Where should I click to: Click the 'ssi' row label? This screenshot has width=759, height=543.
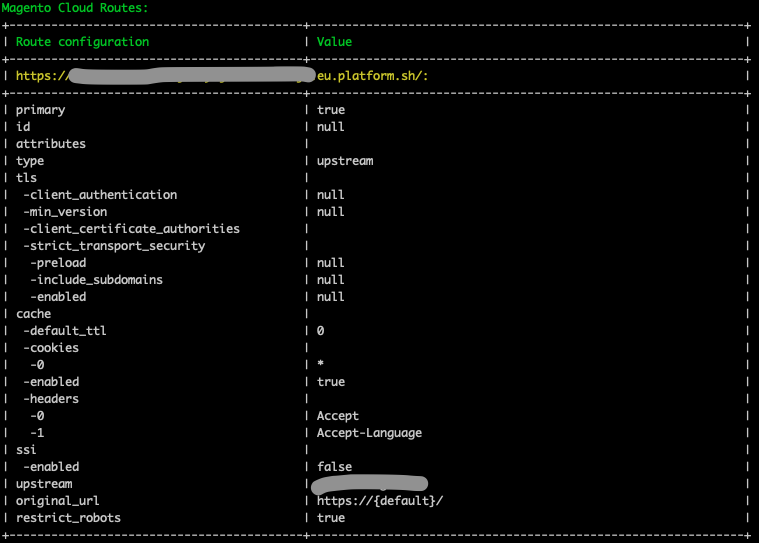(x=26, y=450)
